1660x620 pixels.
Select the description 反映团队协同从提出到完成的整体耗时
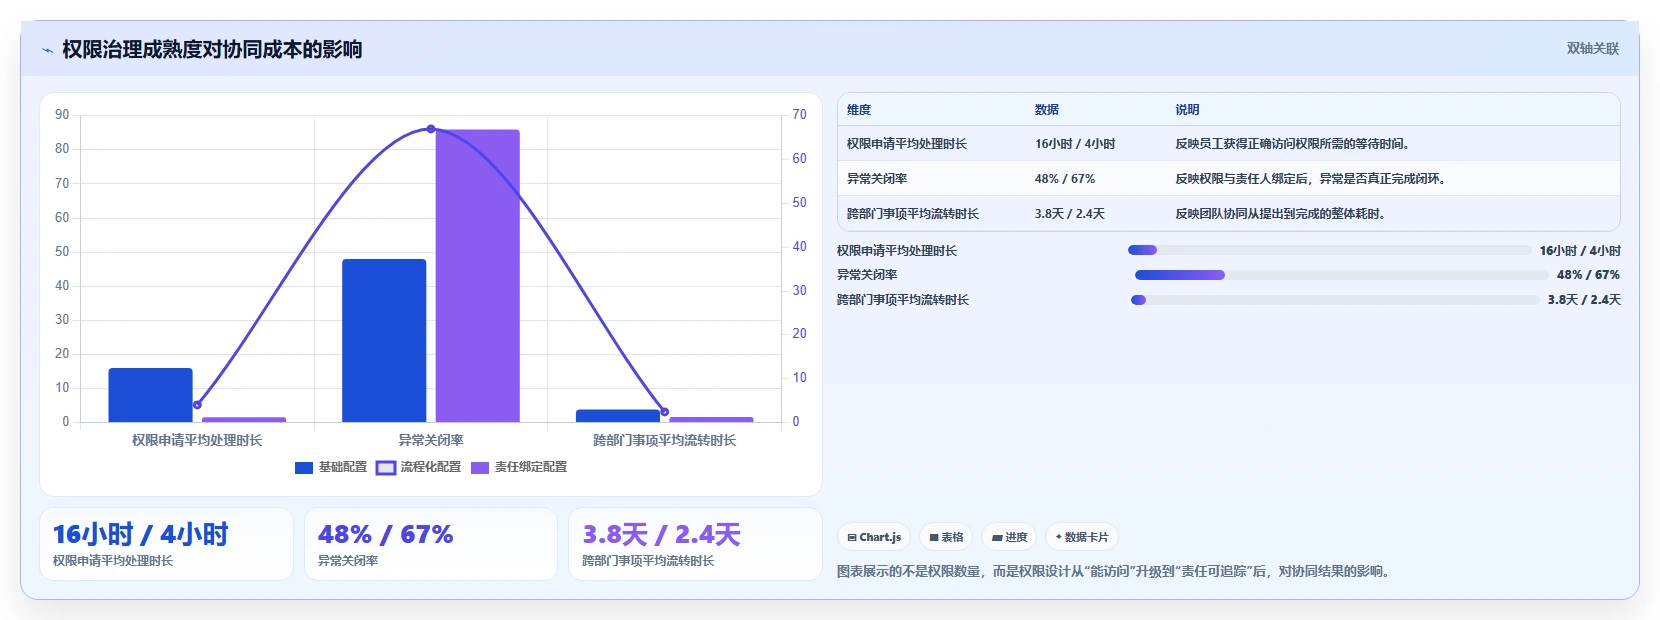pyautogui.click(x=1282, y=214)
